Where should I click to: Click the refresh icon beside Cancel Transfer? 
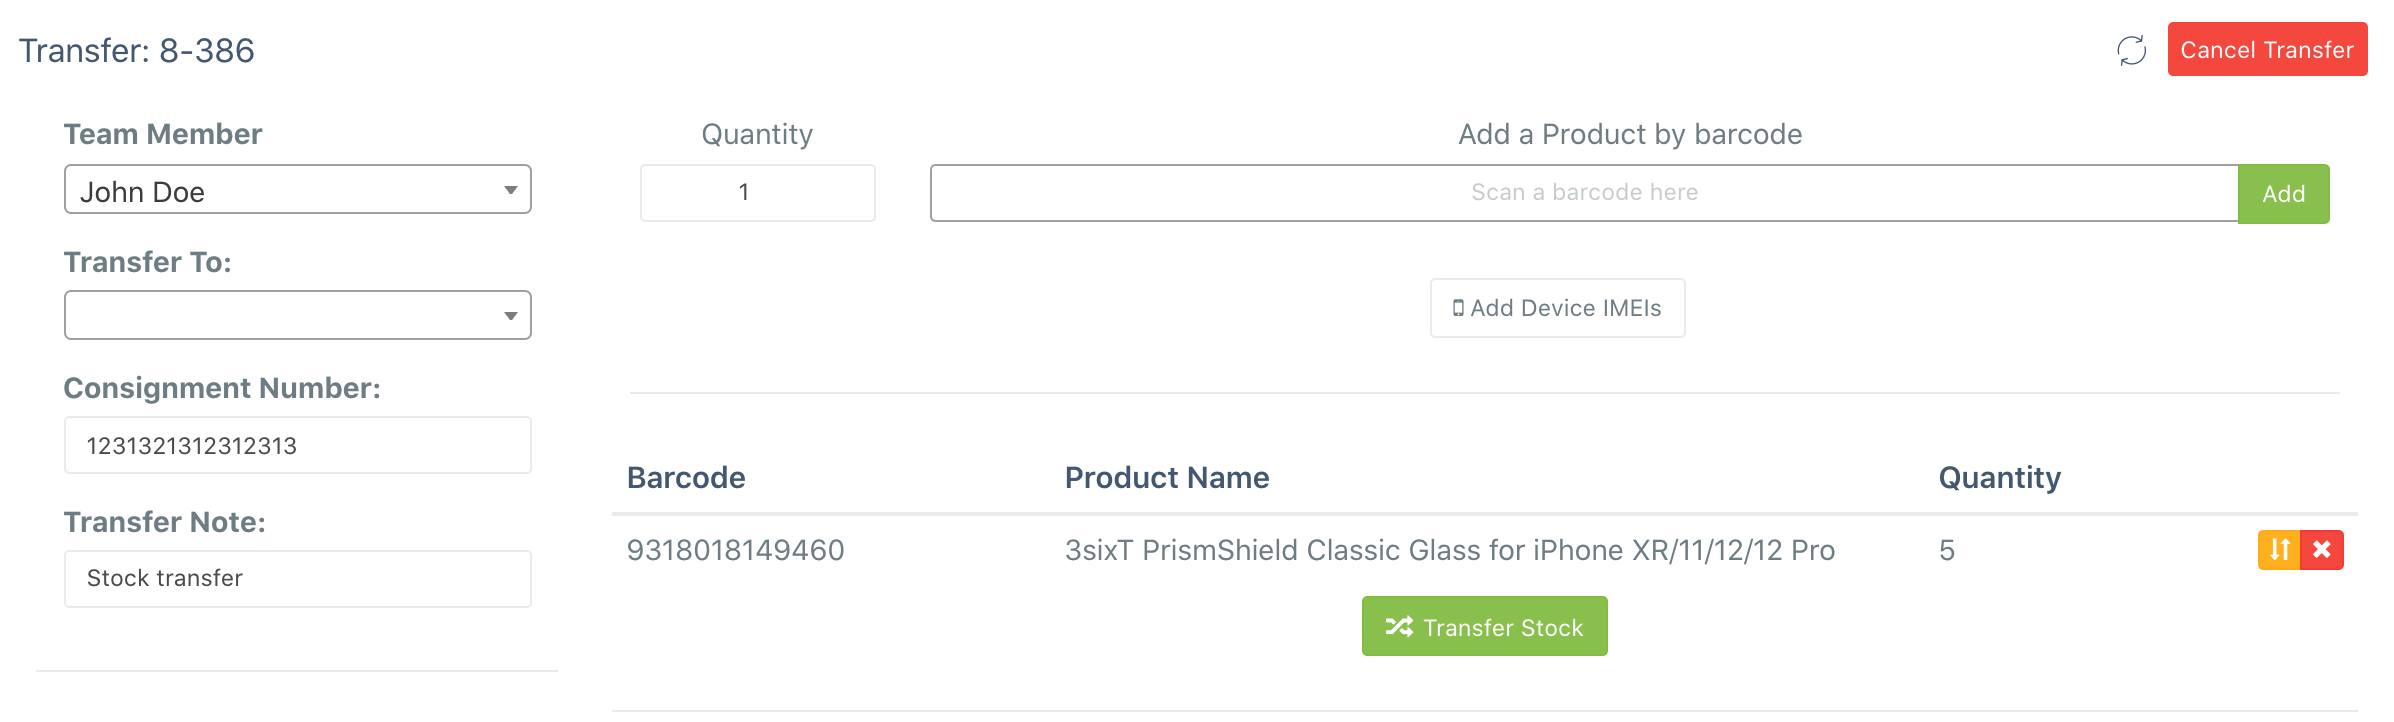(x=2131, y=50)
